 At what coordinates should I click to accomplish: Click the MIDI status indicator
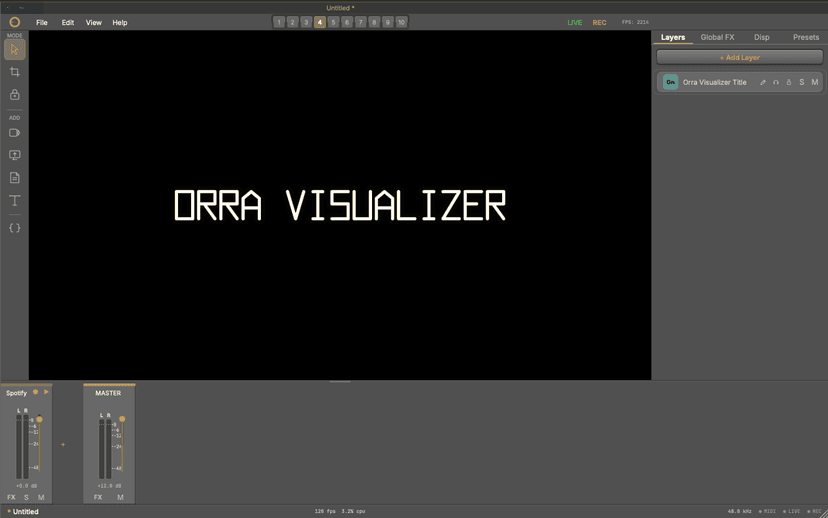coord(767,511)
